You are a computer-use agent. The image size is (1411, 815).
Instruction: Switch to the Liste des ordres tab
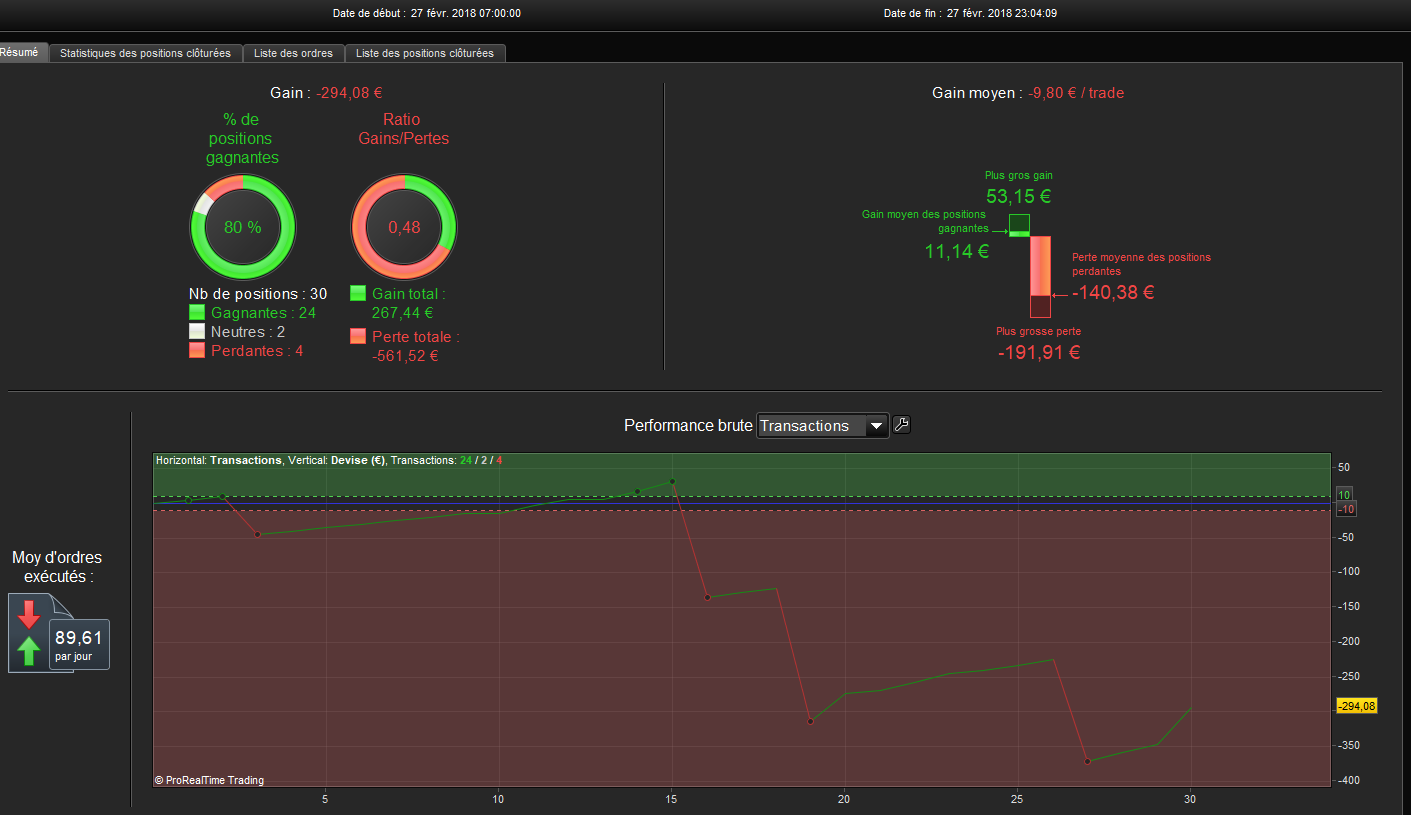294,53
